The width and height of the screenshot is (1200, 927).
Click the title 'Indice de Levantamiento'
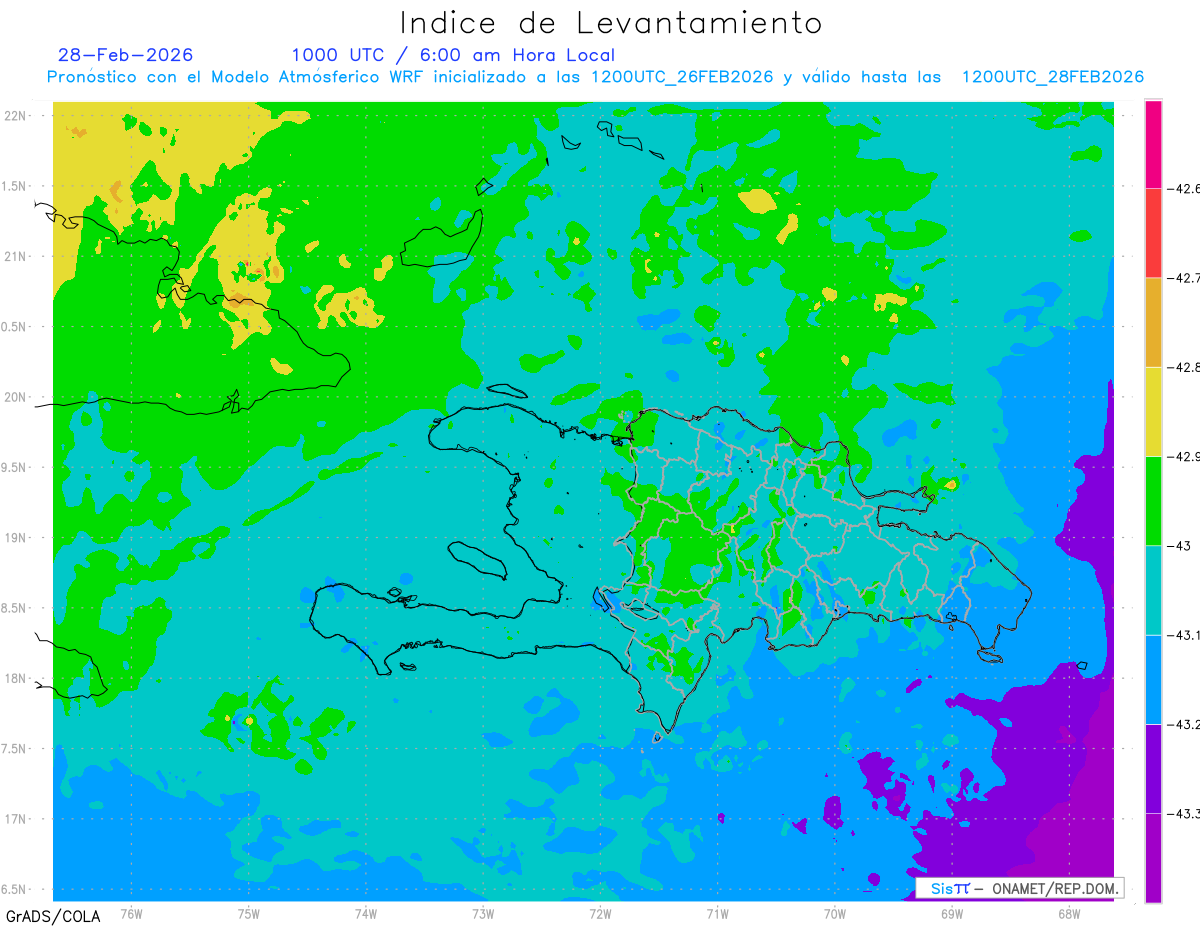coord(611,23)
